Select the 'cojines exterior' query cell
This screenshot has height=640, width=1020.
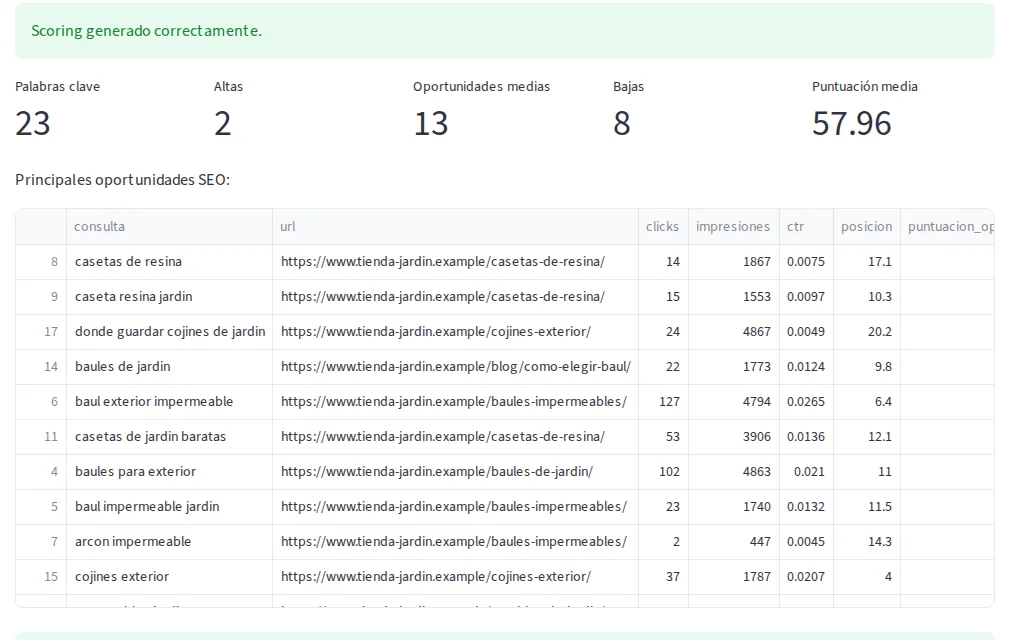pyautogui.click(x=169, y=577)
